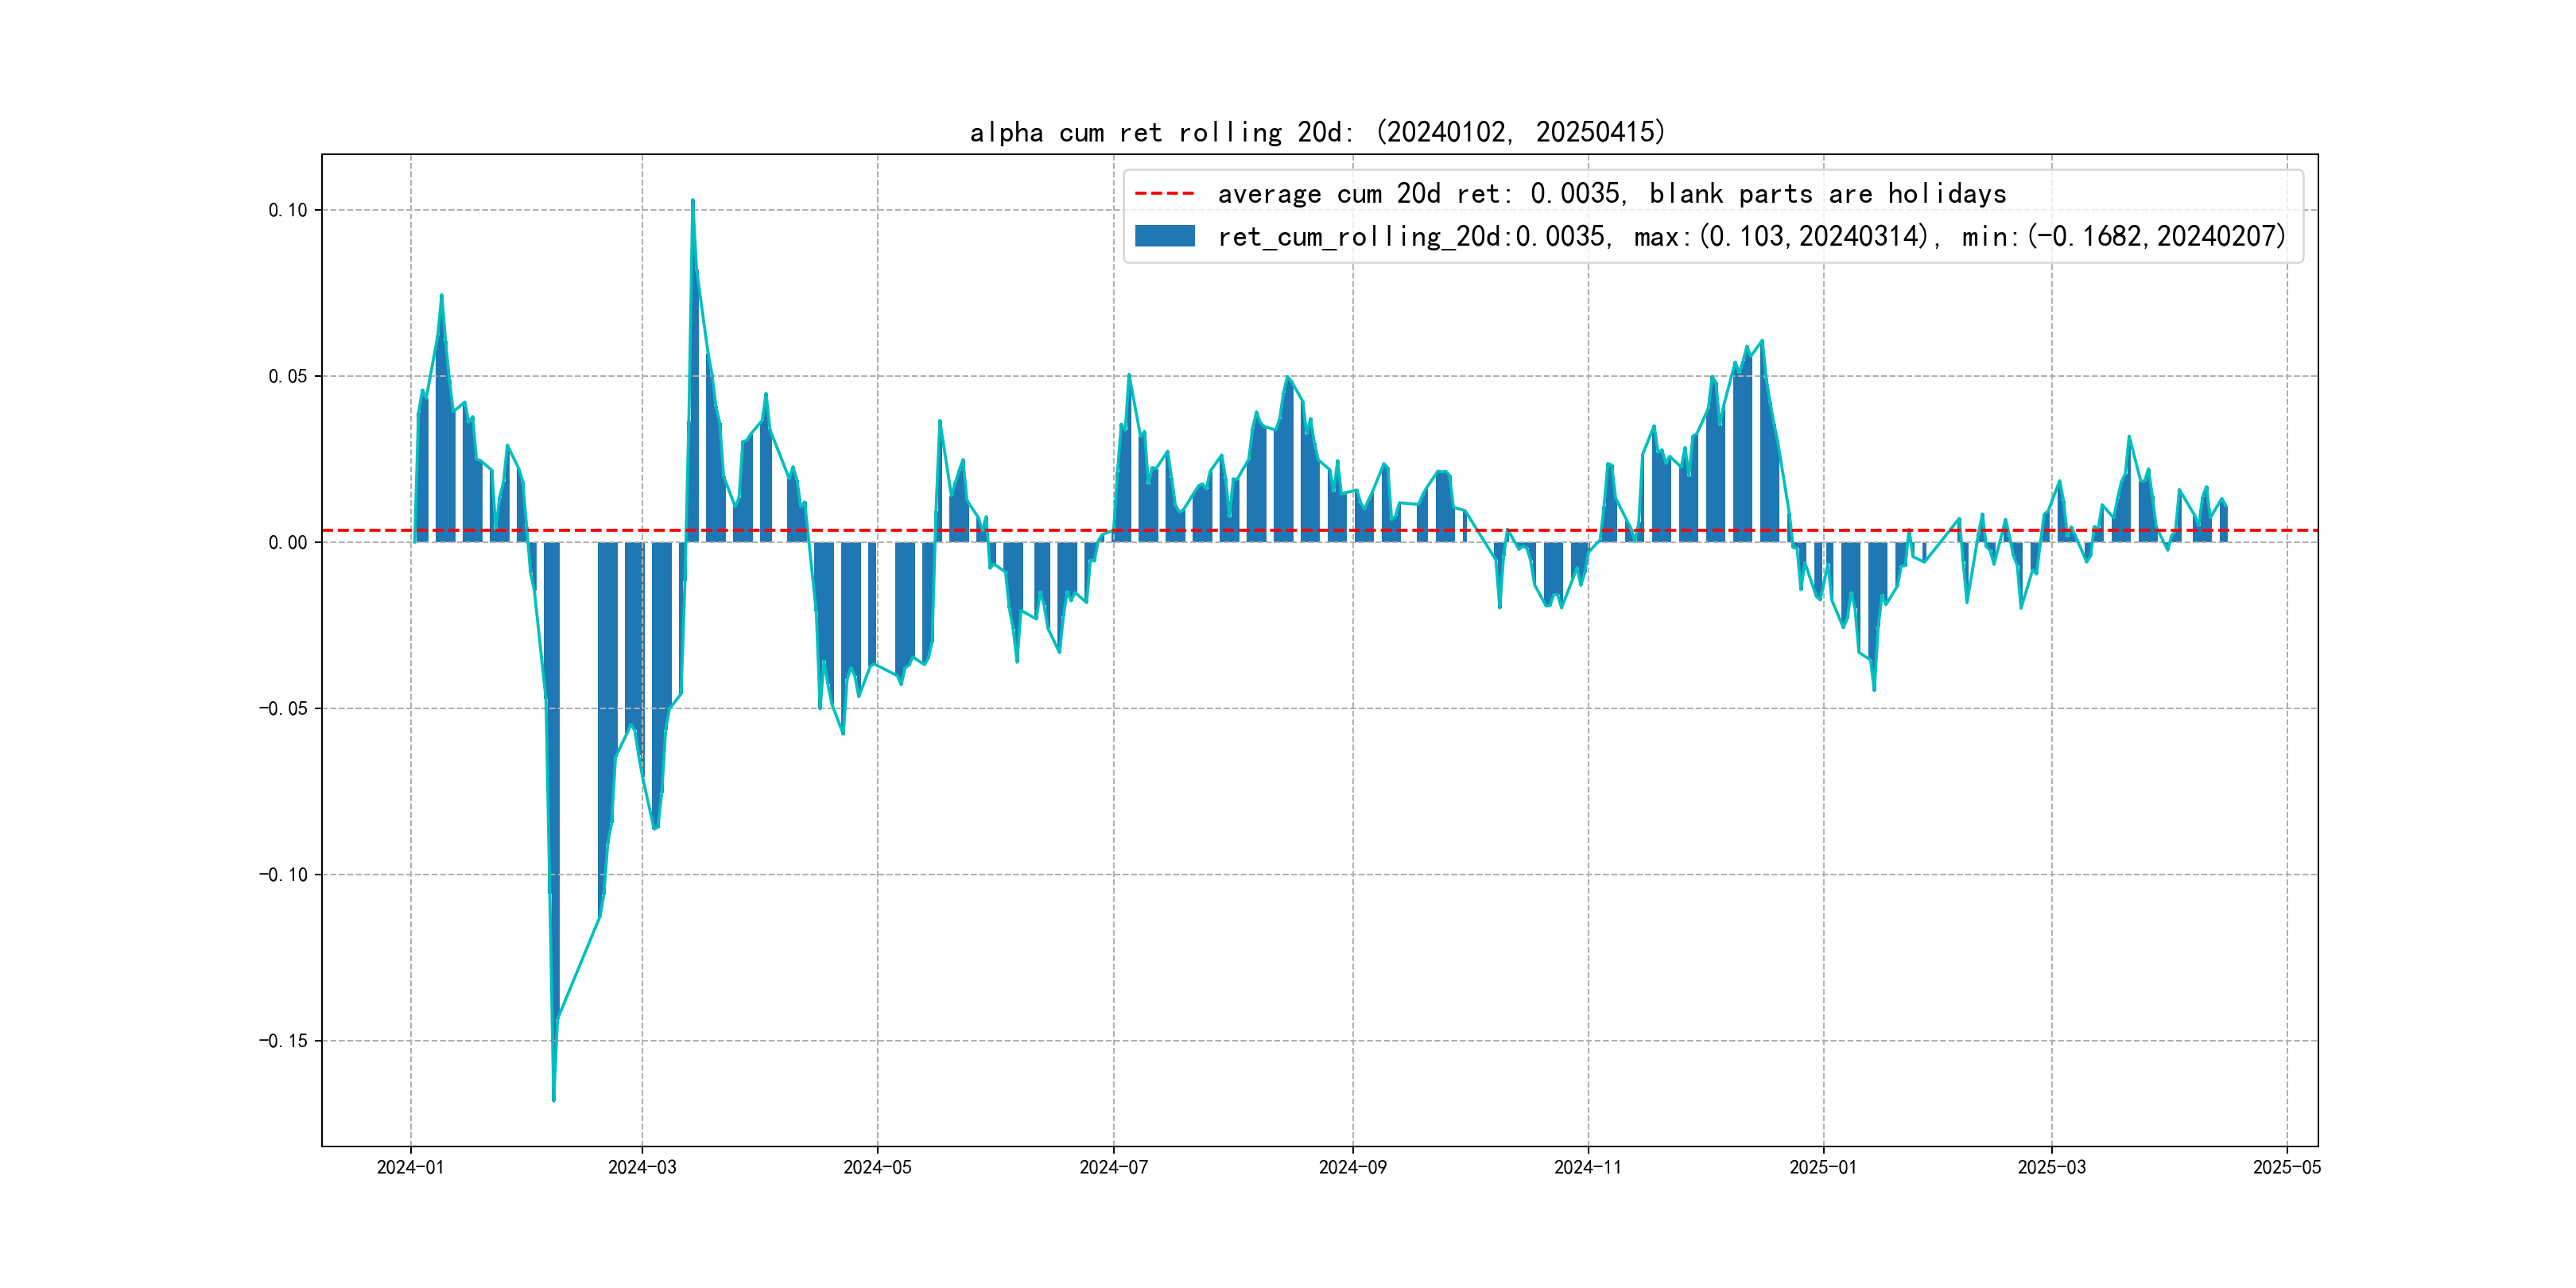Click the ret_cum_rolling_20d legend label
Image resolution: width=2576 pixels, height=1288 pixels.
1751,237
